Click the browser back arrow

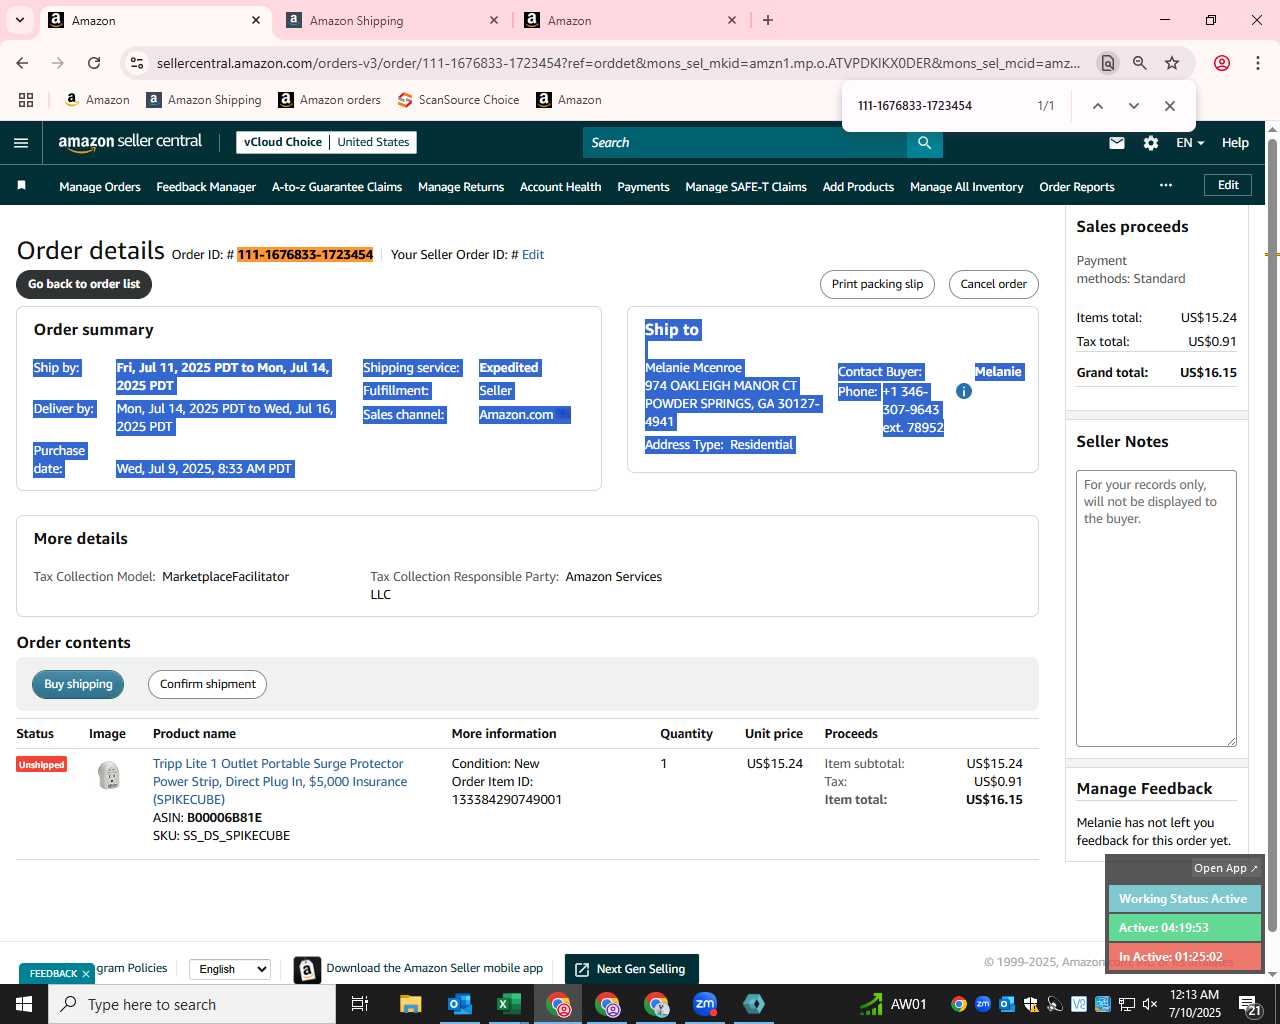click(22, 63)
